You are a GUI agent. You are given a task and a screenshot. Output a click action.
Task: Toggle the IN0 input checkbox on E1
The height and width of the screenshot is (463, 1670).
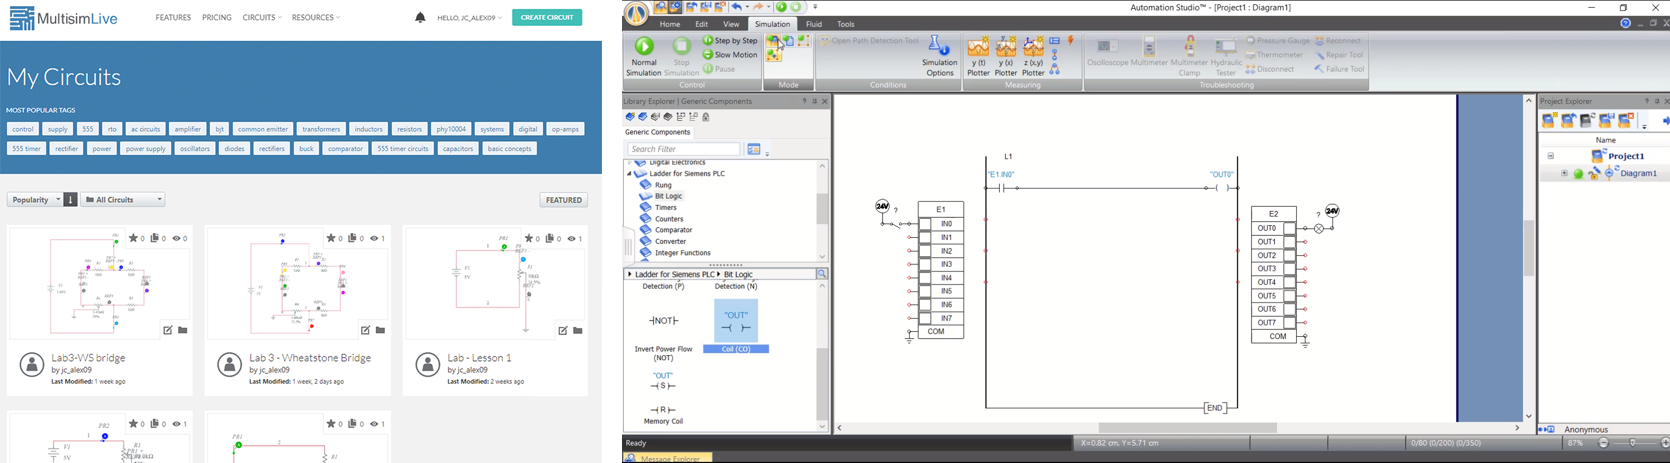(925, 224)
